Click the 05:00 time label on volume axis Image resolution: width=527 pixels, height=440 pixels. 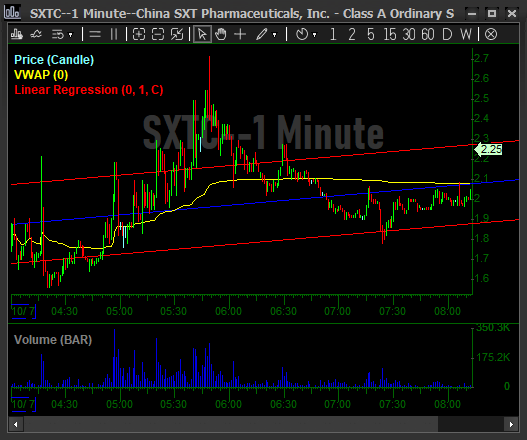(119, 404)
